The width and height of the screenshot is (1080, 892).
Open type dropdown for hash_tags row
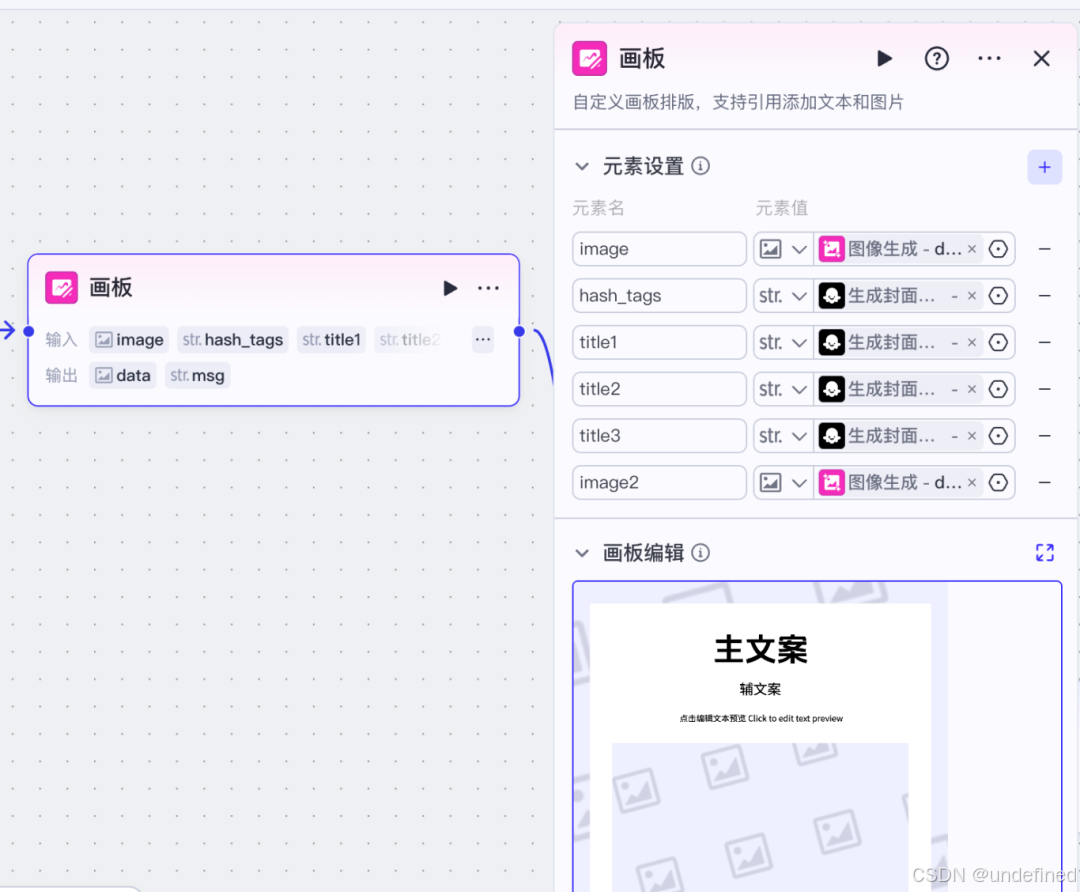click(783, 295)
